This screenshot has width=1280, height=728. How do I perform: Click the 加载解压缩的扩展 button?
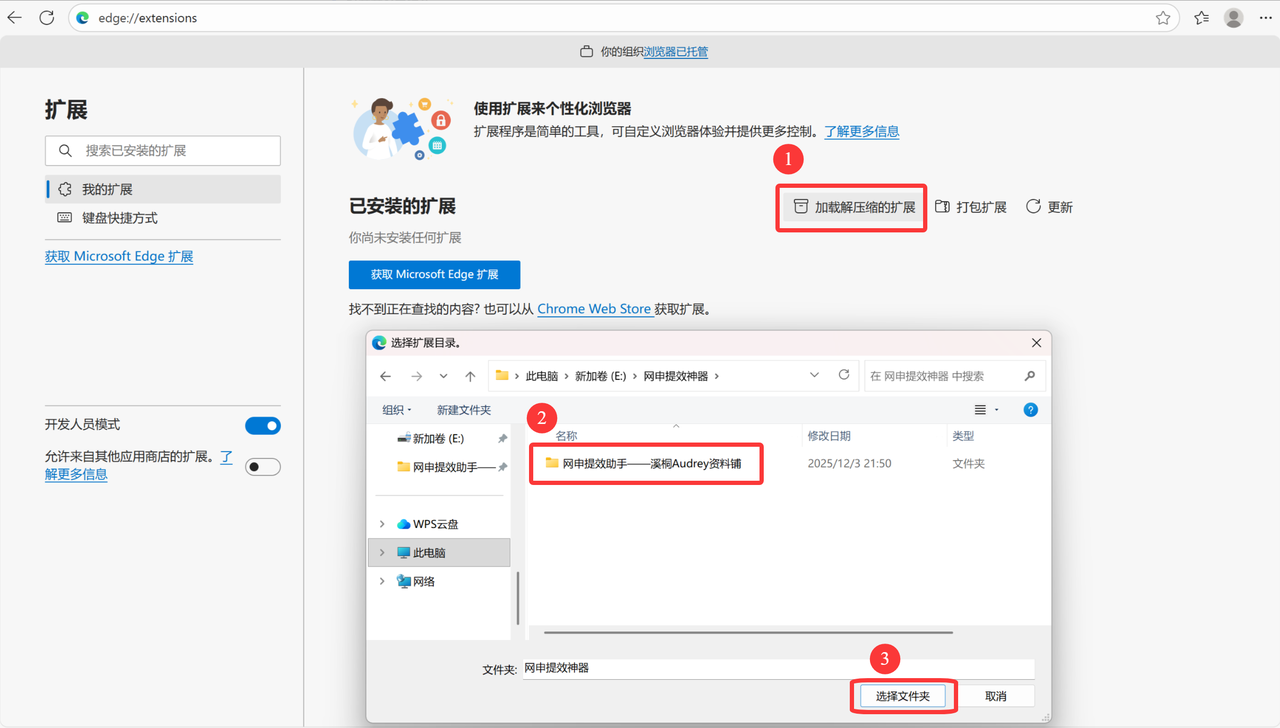click(x=851, y=207)
